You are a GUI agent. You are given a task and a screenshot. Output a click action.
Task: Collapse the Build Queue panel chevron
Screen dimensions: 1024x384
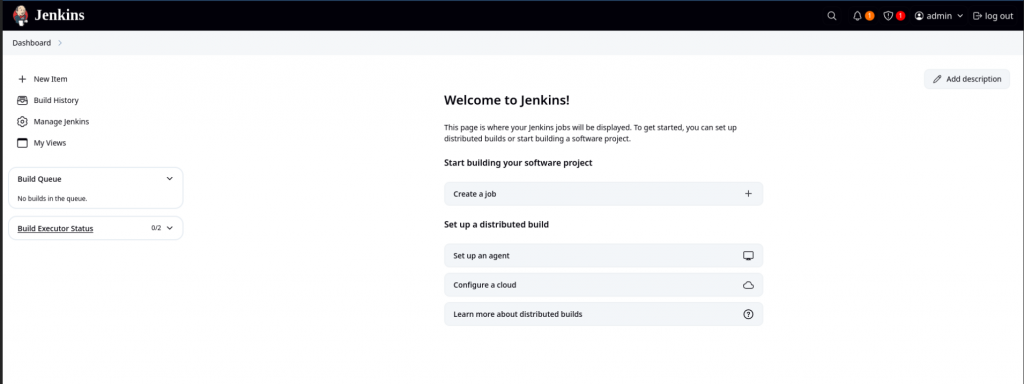(x=170, y=179)
